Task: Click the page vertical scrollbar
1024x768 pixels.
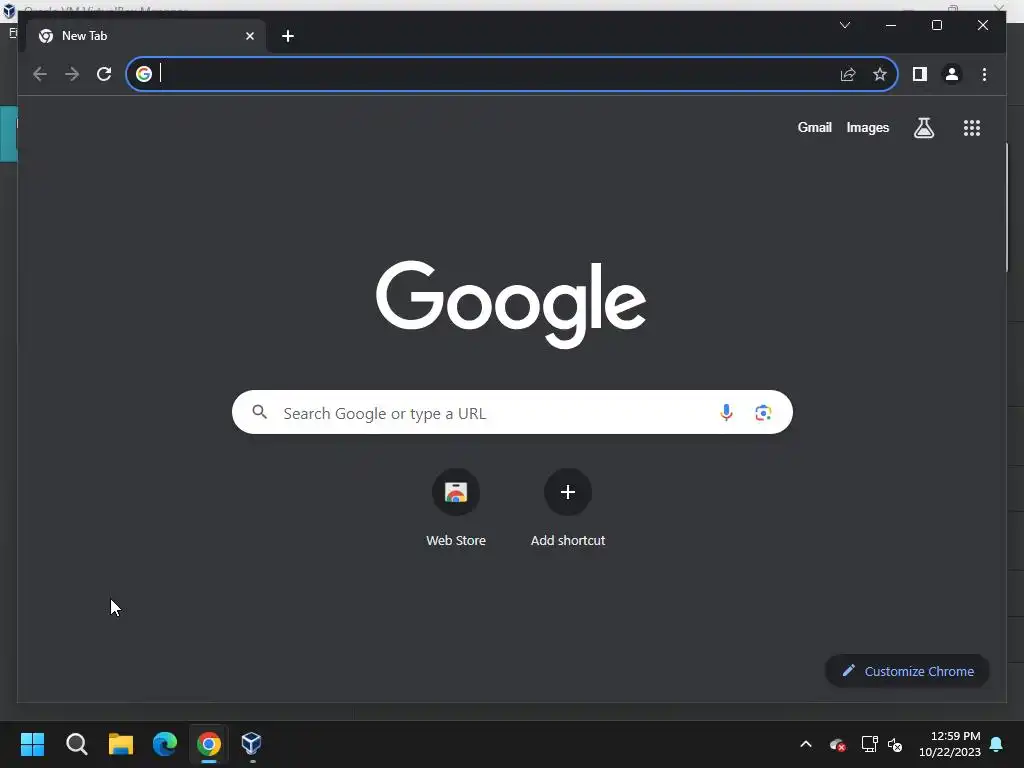Action: pos(1006,208)
